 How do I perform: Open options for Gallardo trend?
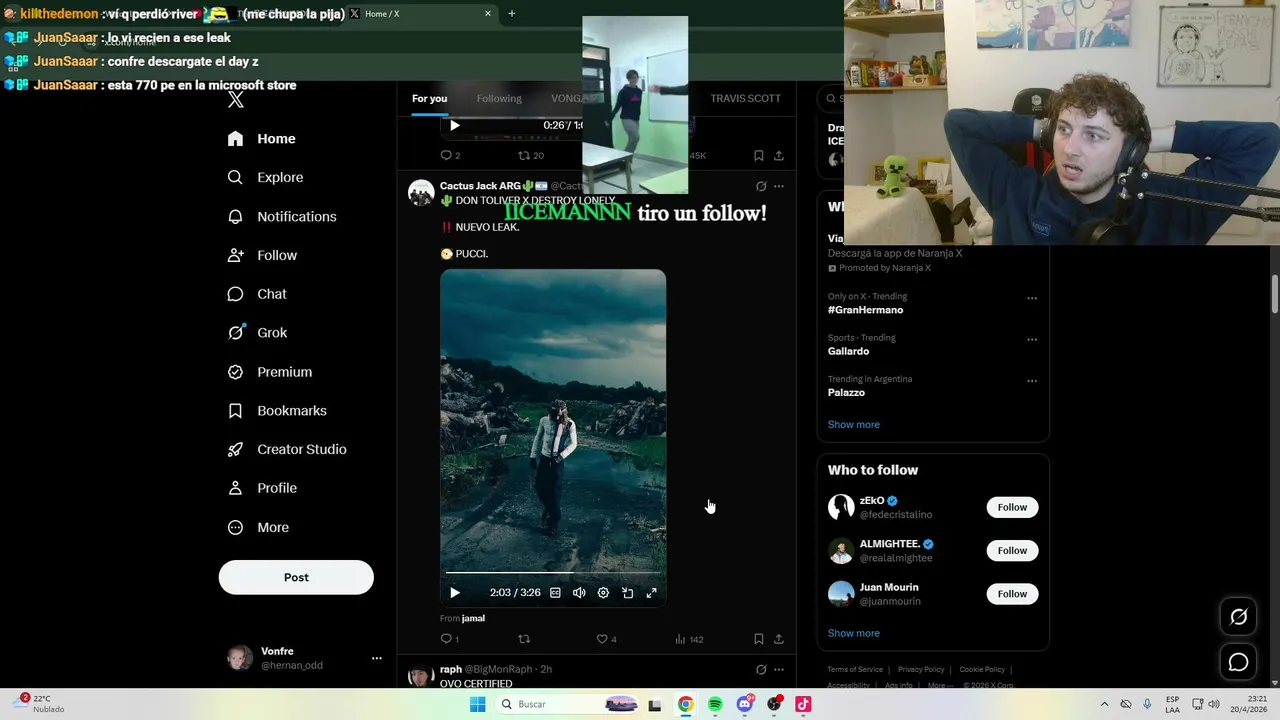[x=1032, y=339]
